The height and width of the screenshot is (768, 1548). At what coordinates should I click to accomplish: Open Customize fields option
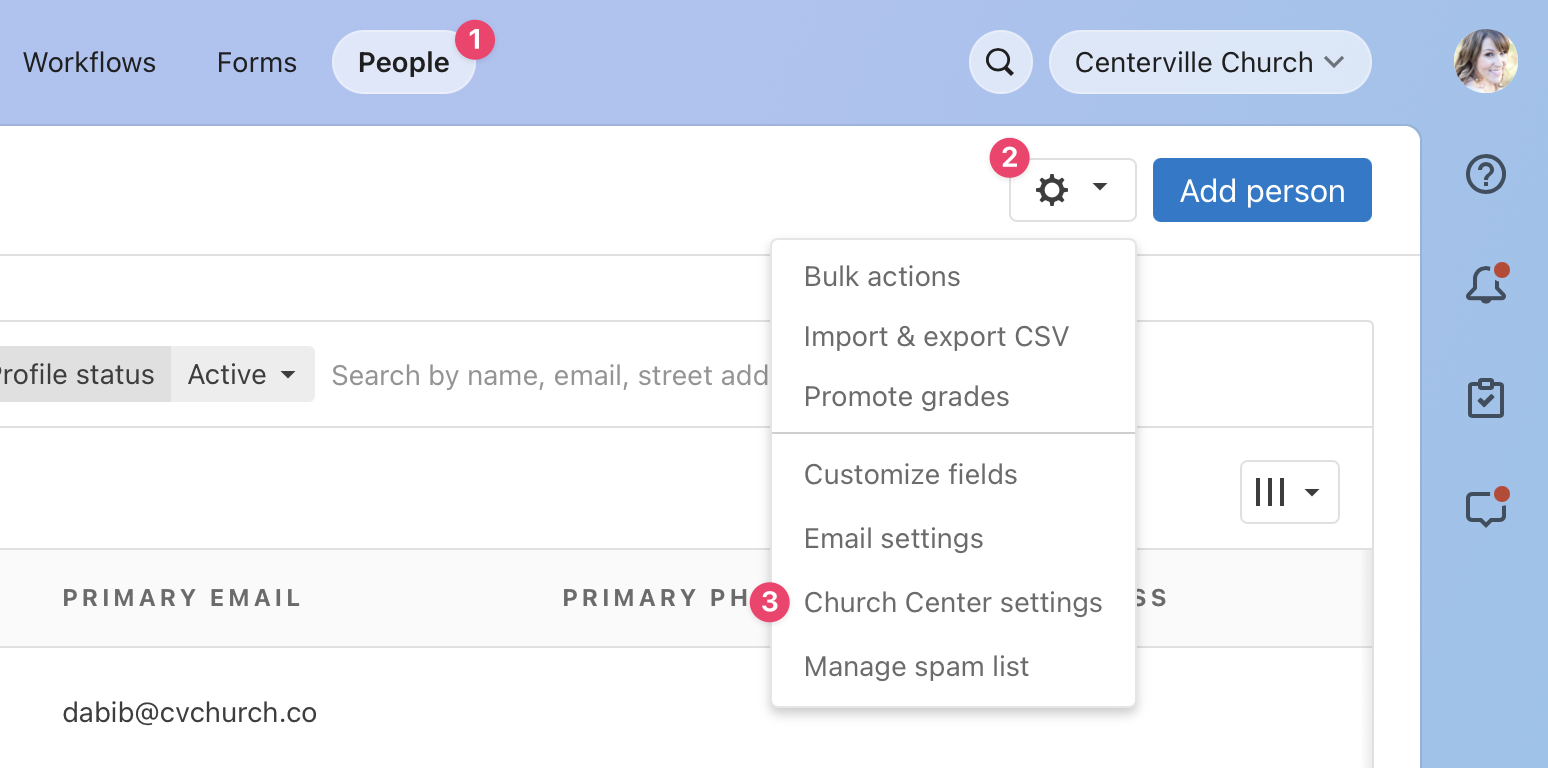[910, 475]
